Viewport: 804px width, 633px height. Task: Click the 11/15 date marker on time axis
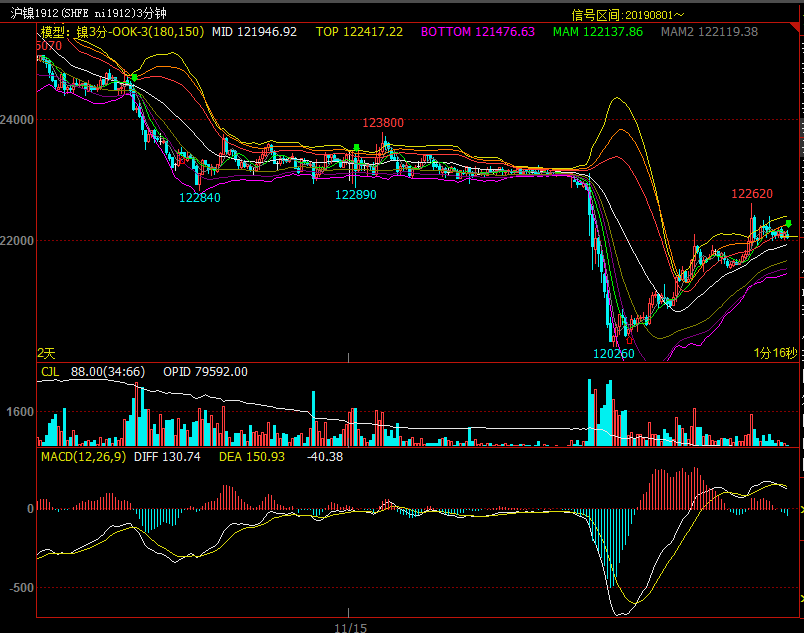coord(350,626)
